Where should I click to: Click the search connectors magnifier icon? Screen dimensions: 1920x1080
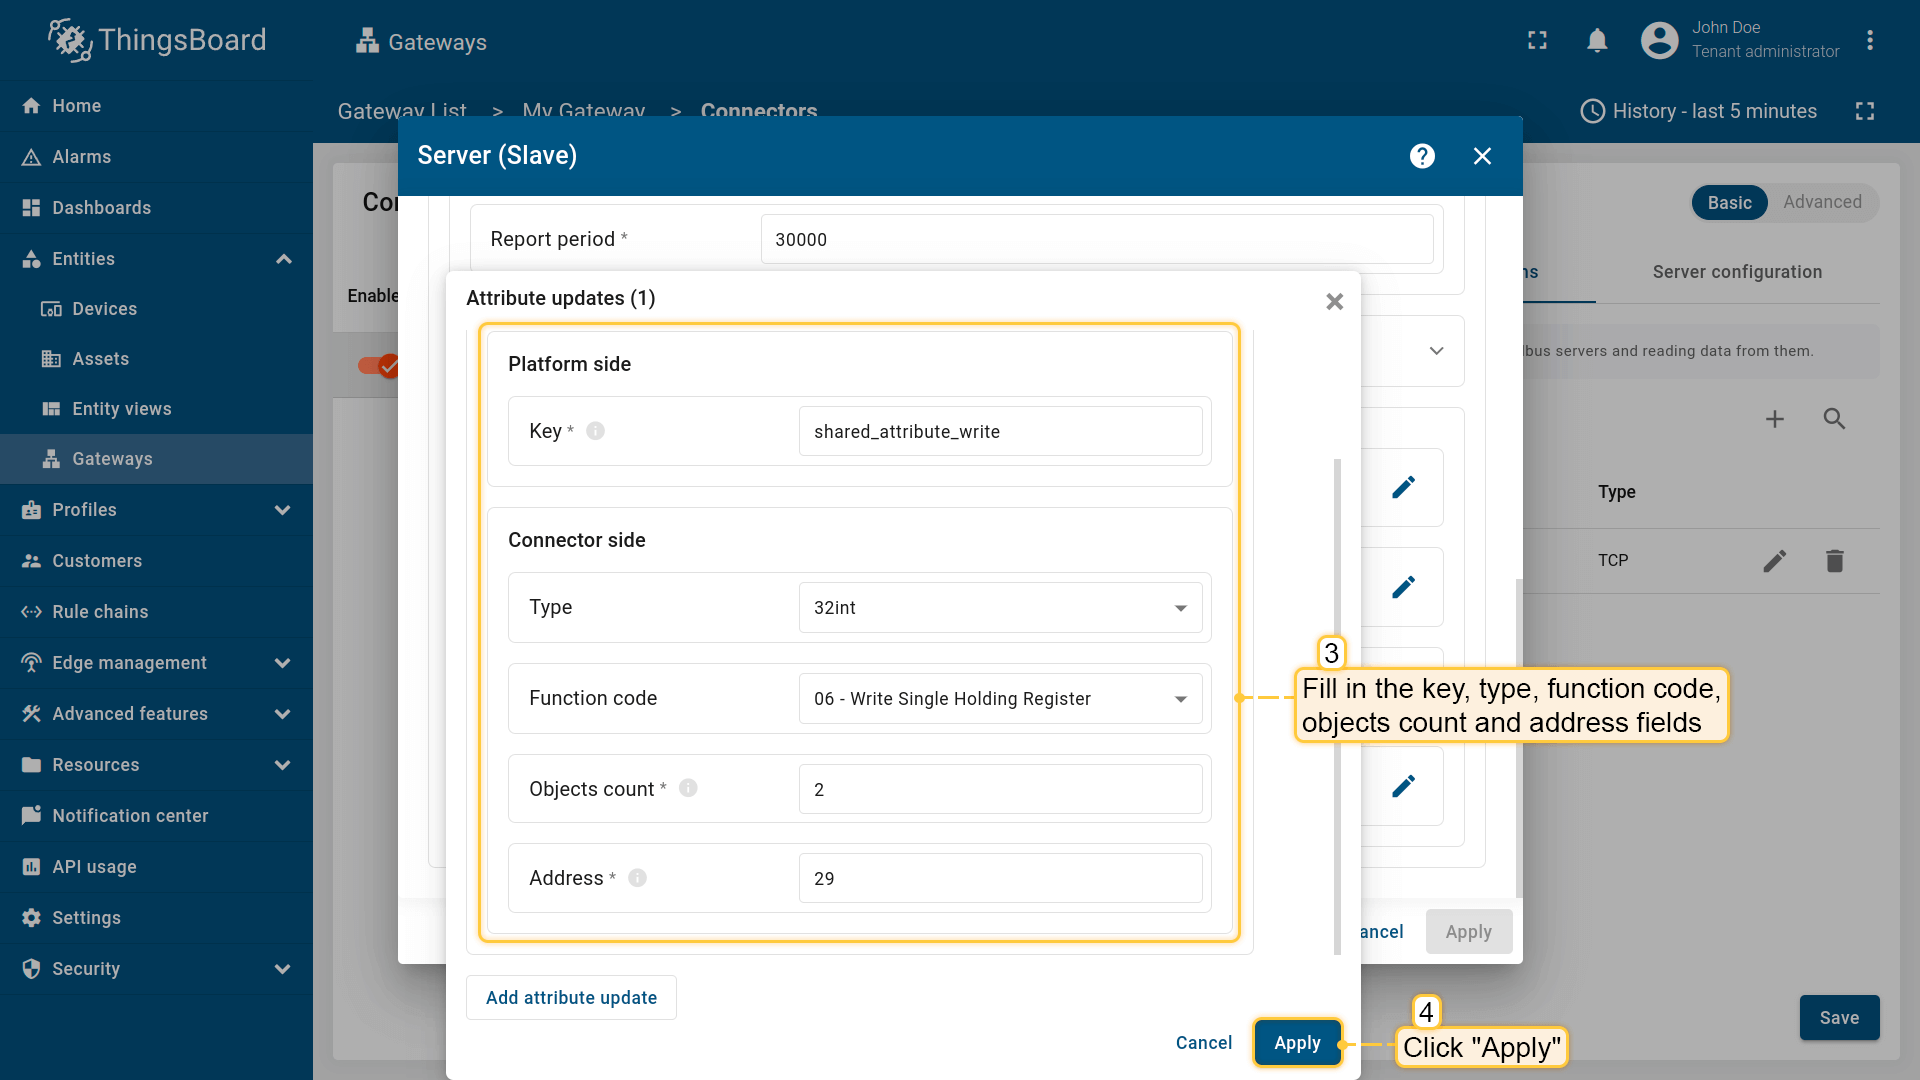1834,419
